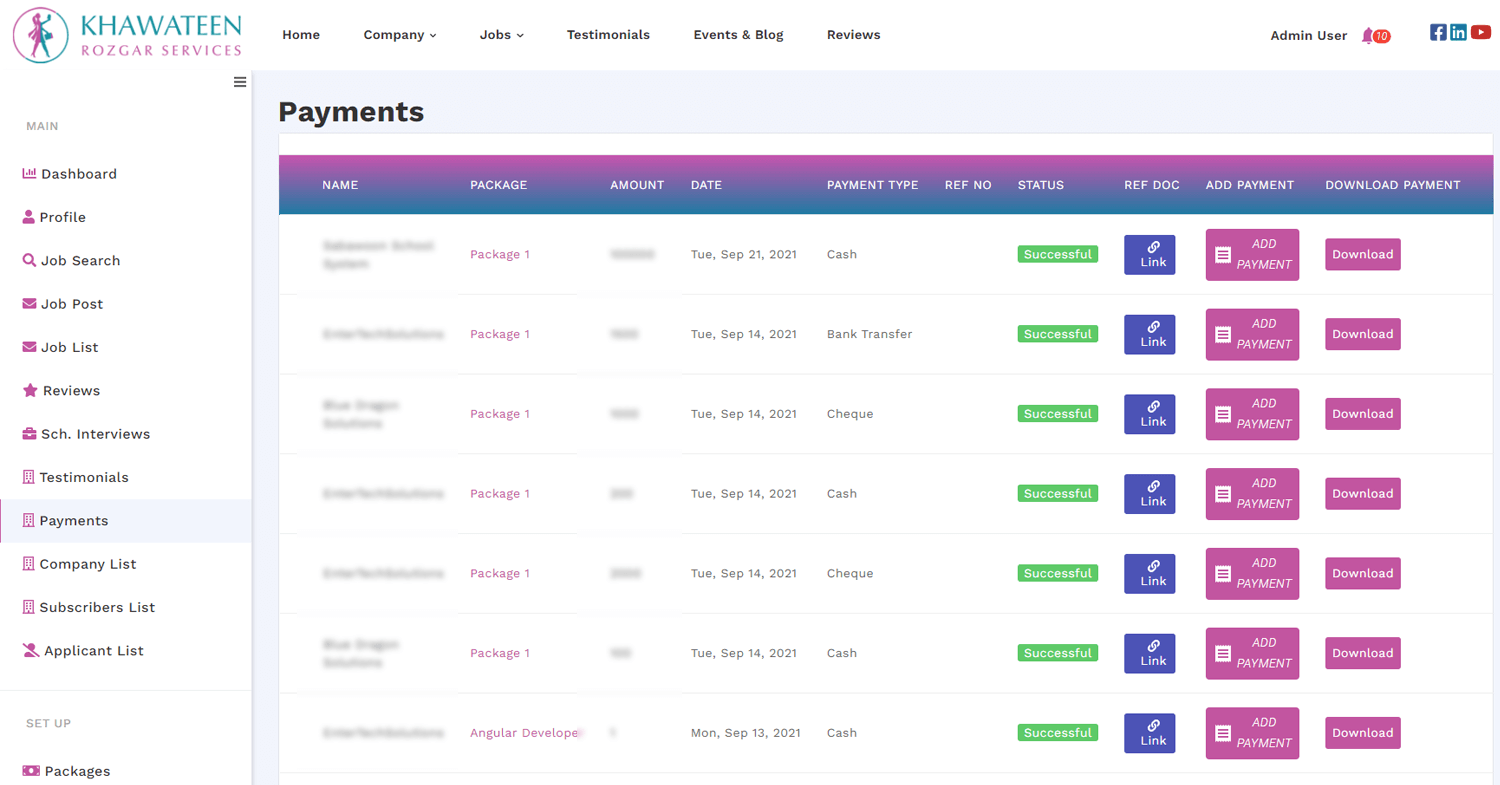Viewport: 1500px width, 785px height.
Task: Click the Job Search magnifier icon
Action: point(29,261)
